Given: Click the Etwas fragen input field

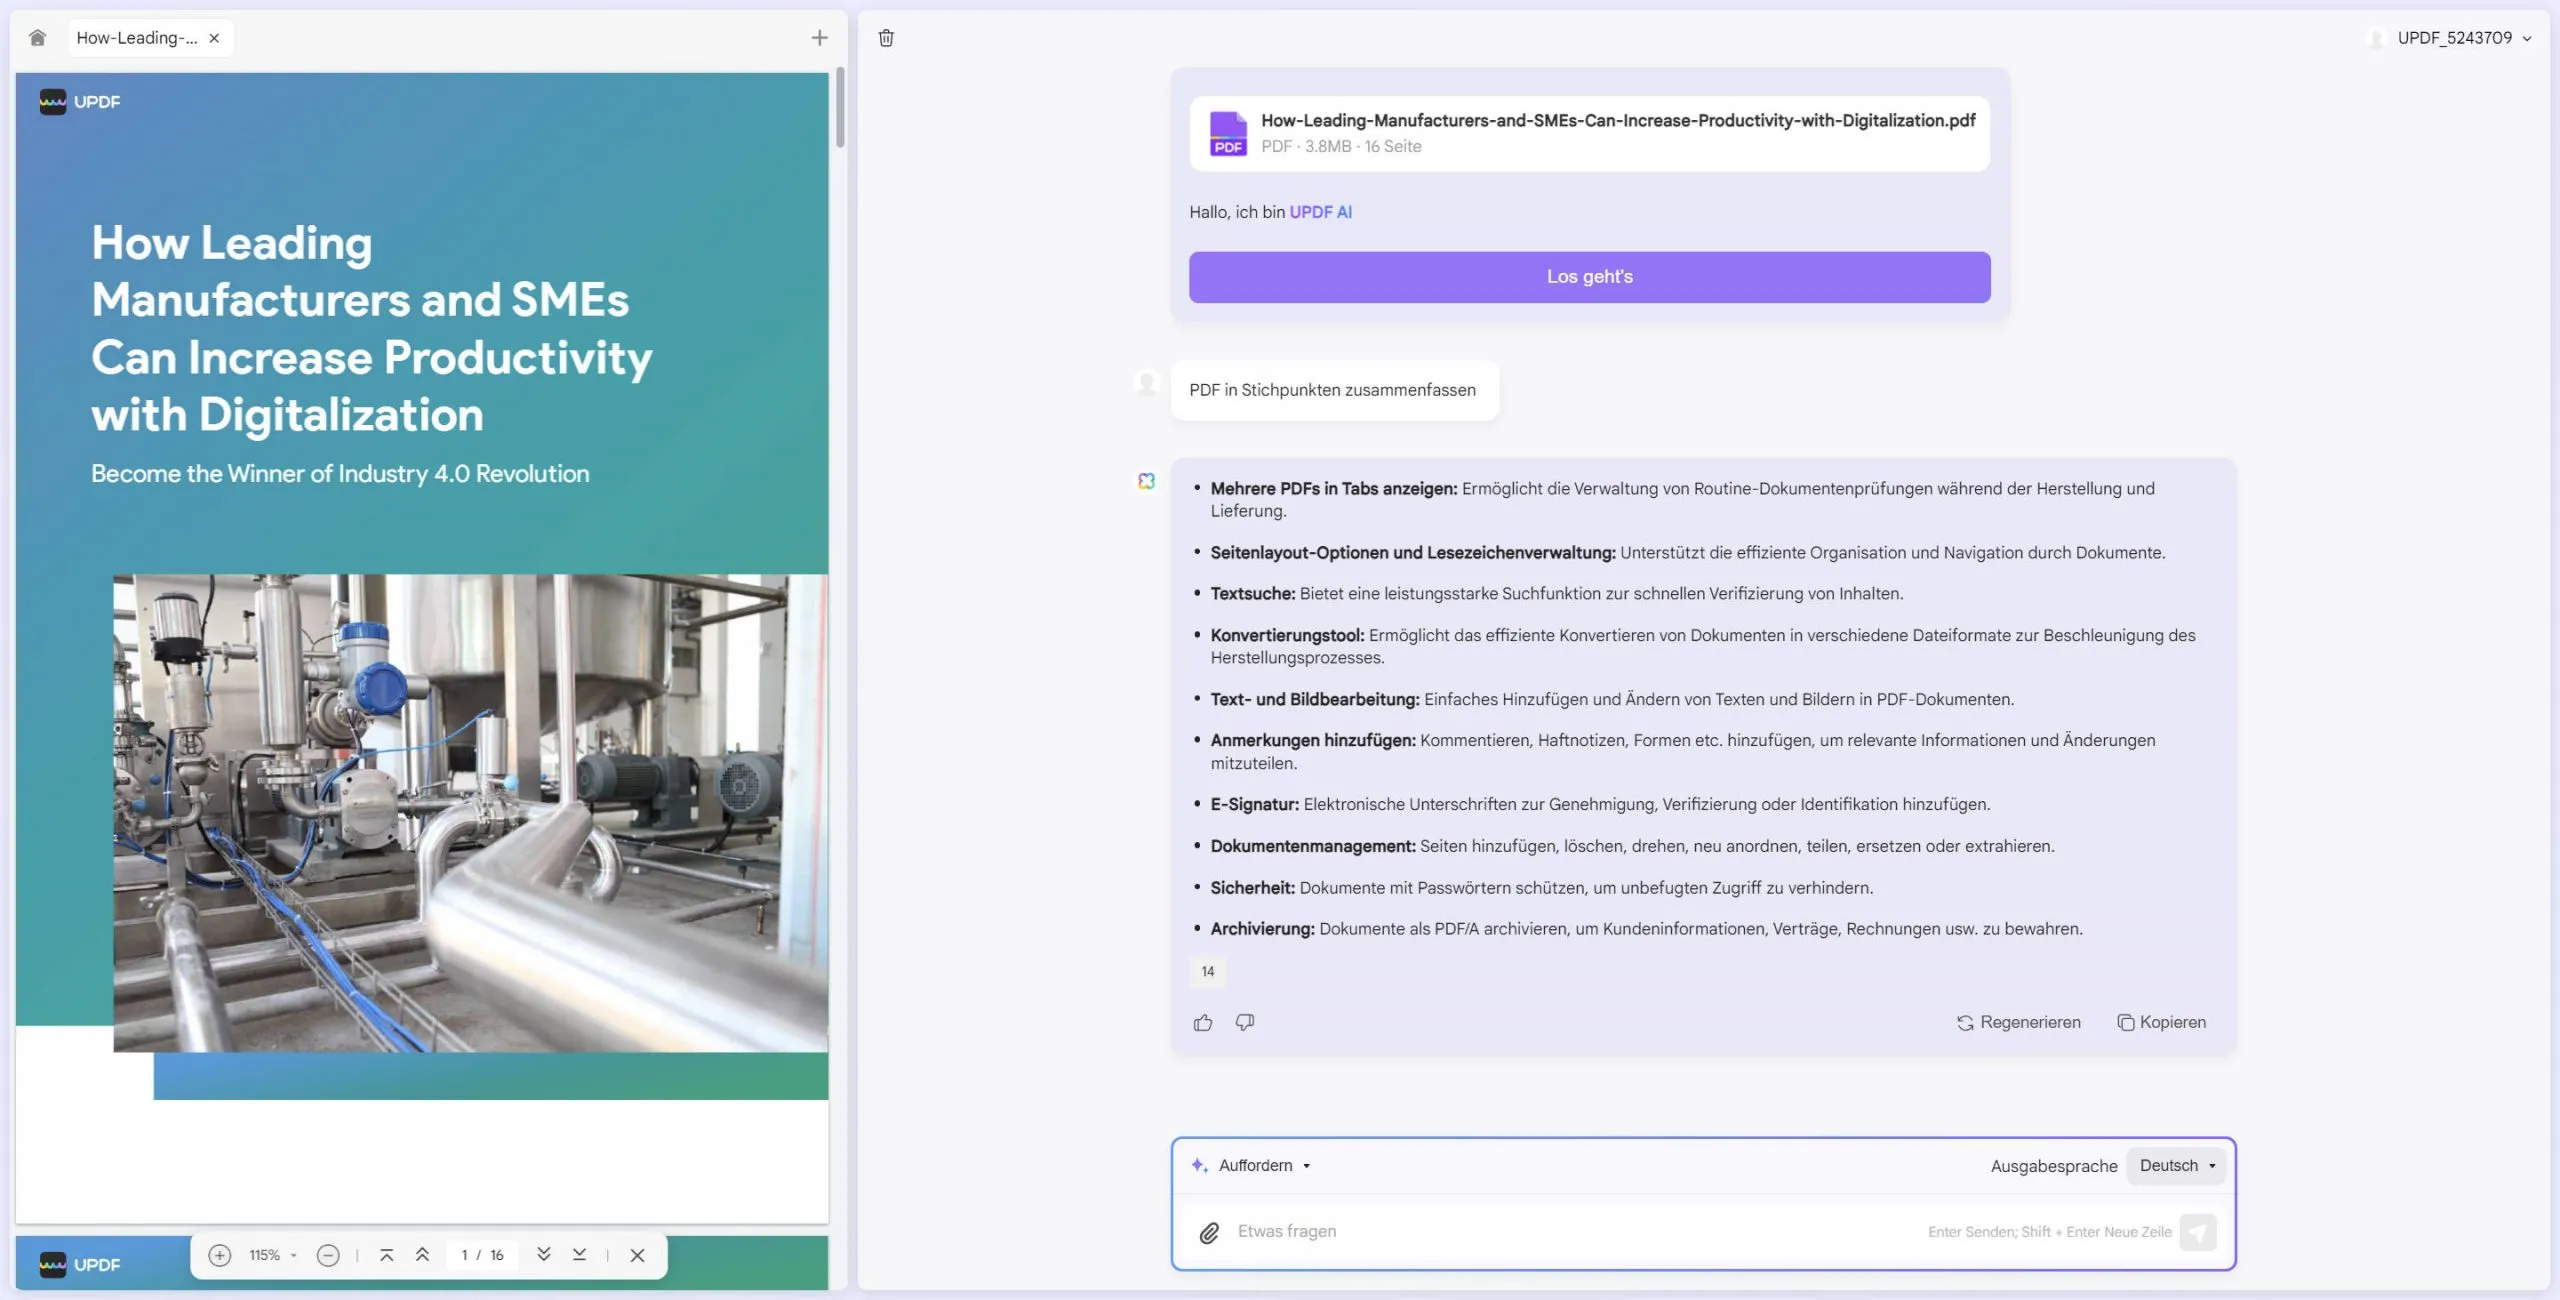Looking at the screenshot, I should tap(1570, 1231).
